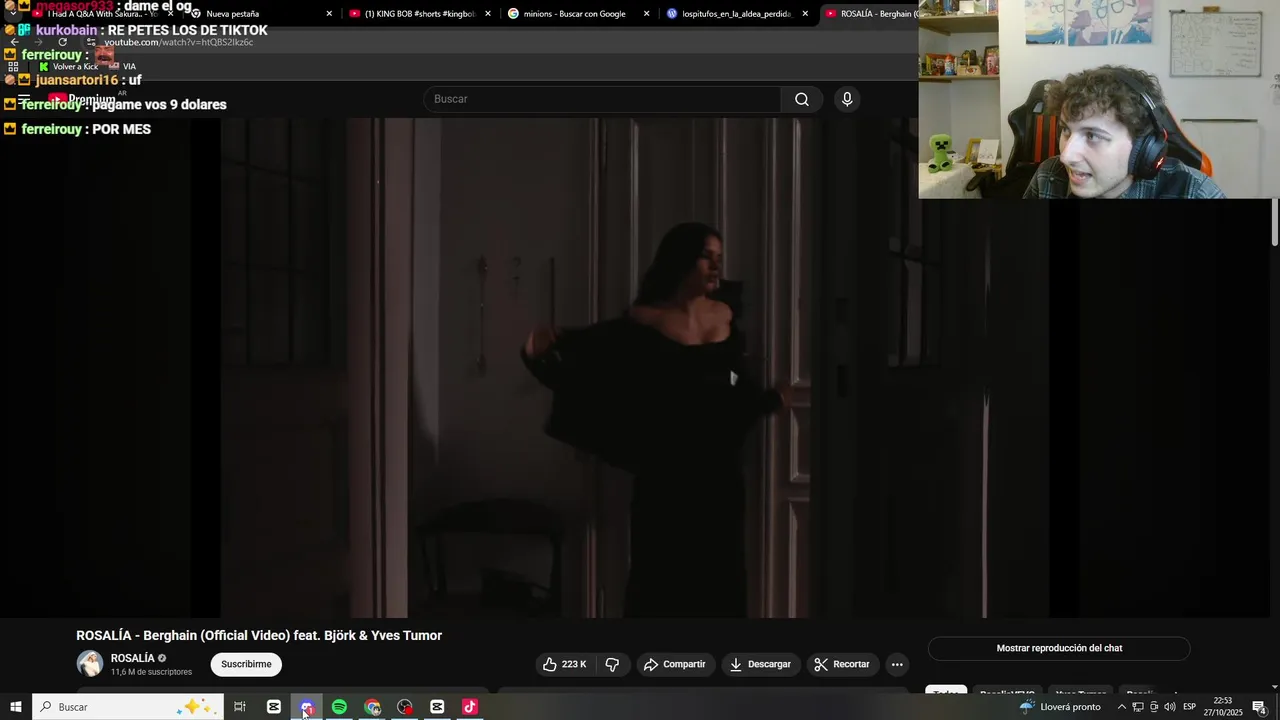Start voice search with microphone icon
Screen dimensions: 1280x720
point(847,99)
